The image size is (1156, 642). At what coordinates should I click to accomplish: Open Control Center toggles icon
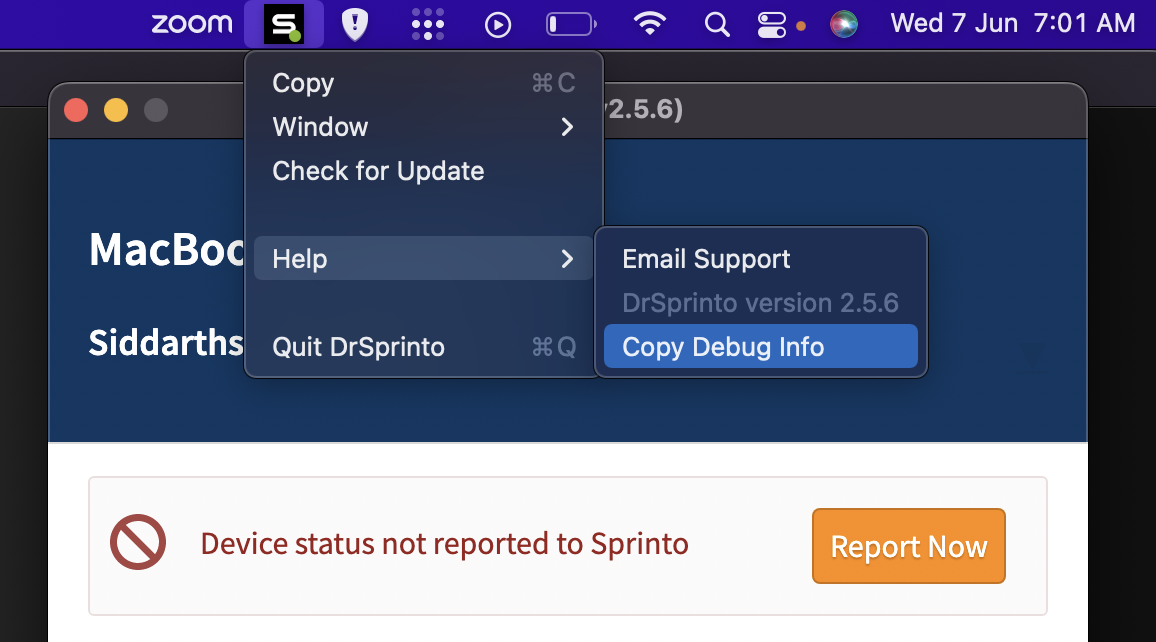[x=772, y=25]
